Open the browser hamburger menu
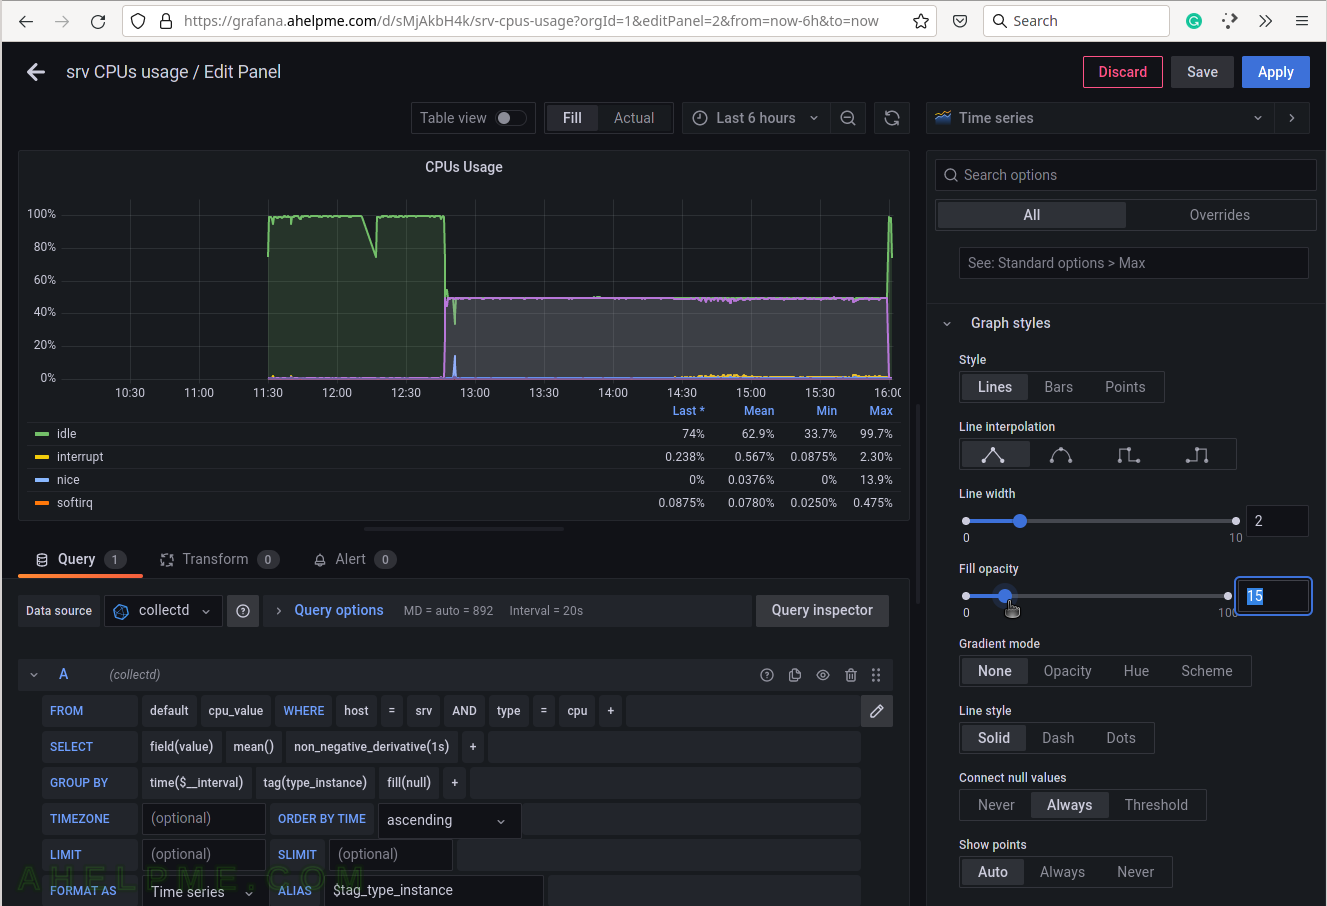The image size is (1327, 906). click(1301, 21)
